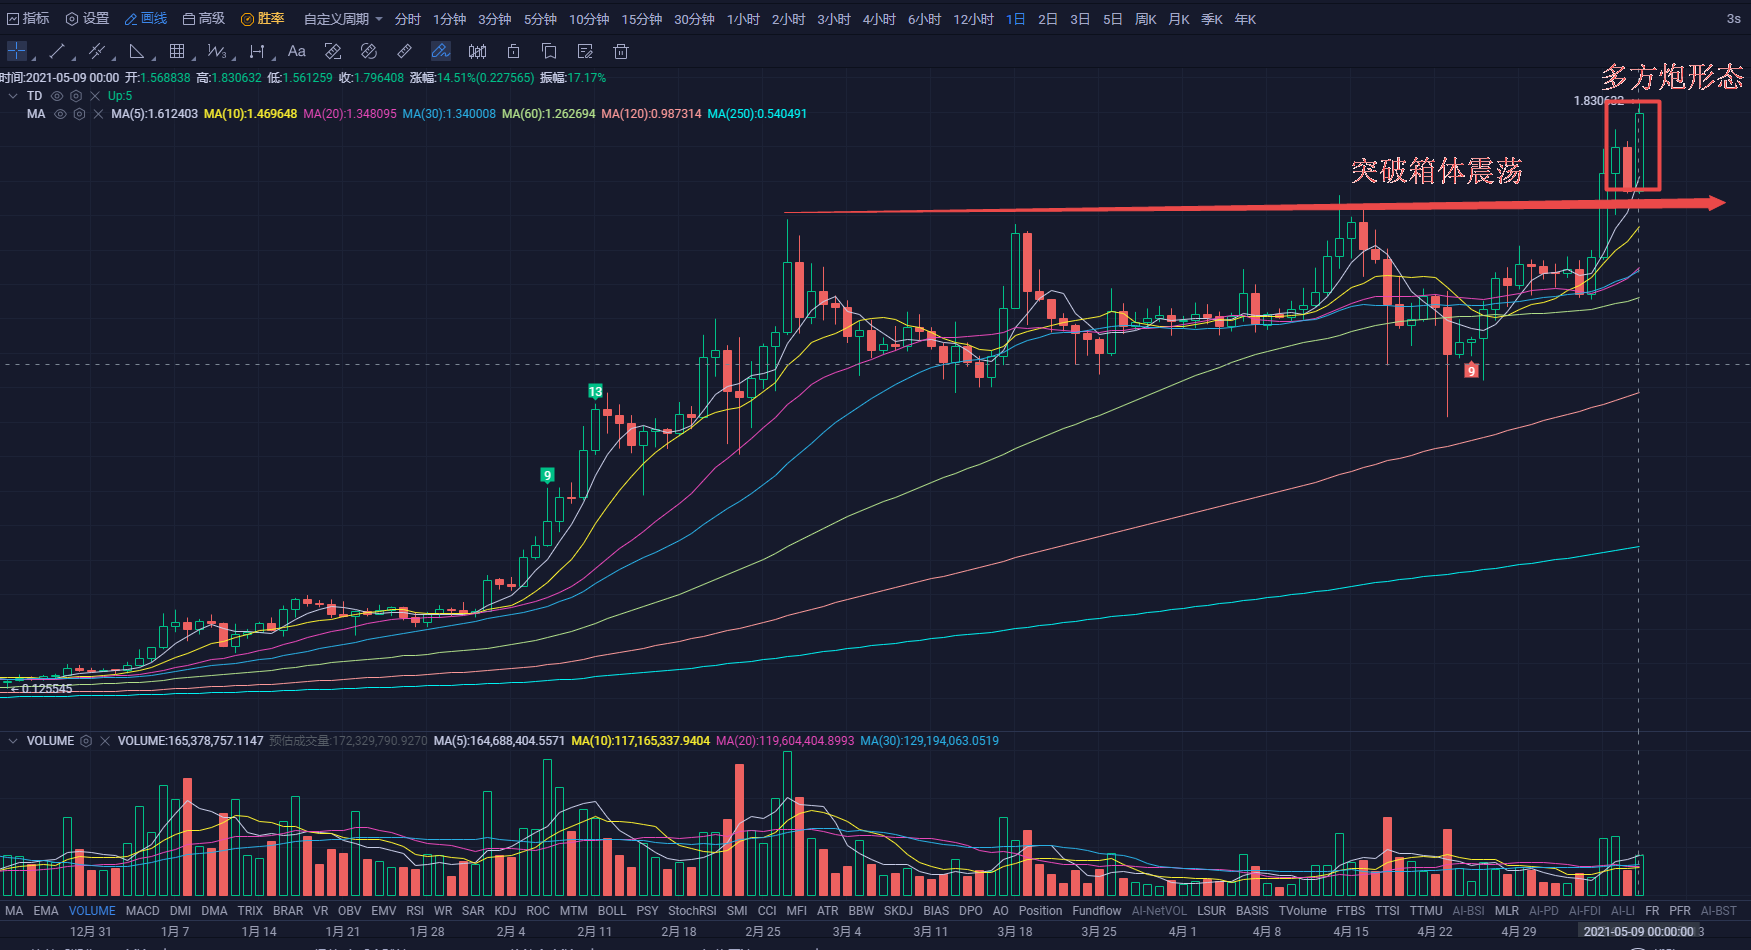
Task: Remove the MA indicator with its X
Action: pyautogui.click(x=98, y=114)
